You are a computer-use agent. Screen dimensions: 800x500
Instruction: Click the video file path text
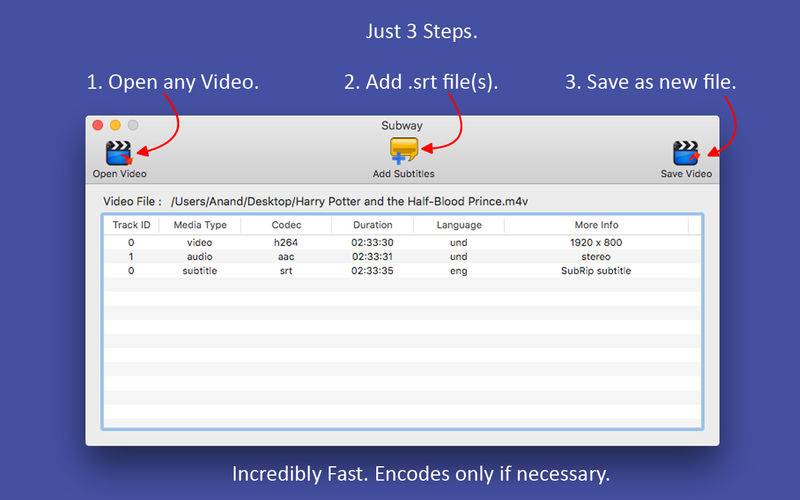(349, 202)
